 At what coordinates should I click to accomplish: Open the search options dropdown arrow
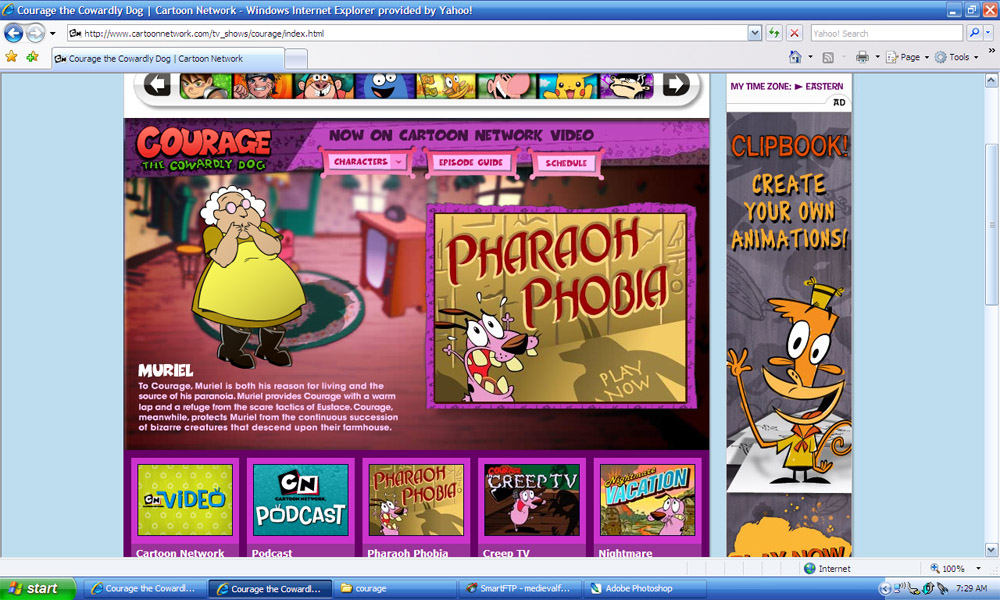pyautogui.click(x=988, y=33)
